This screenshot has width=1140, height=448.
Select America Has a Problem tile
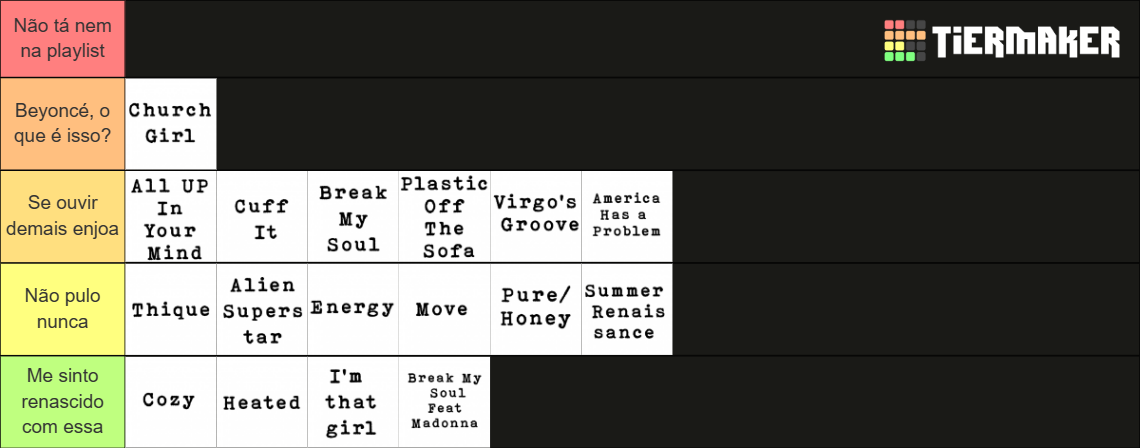coord(627,217)
